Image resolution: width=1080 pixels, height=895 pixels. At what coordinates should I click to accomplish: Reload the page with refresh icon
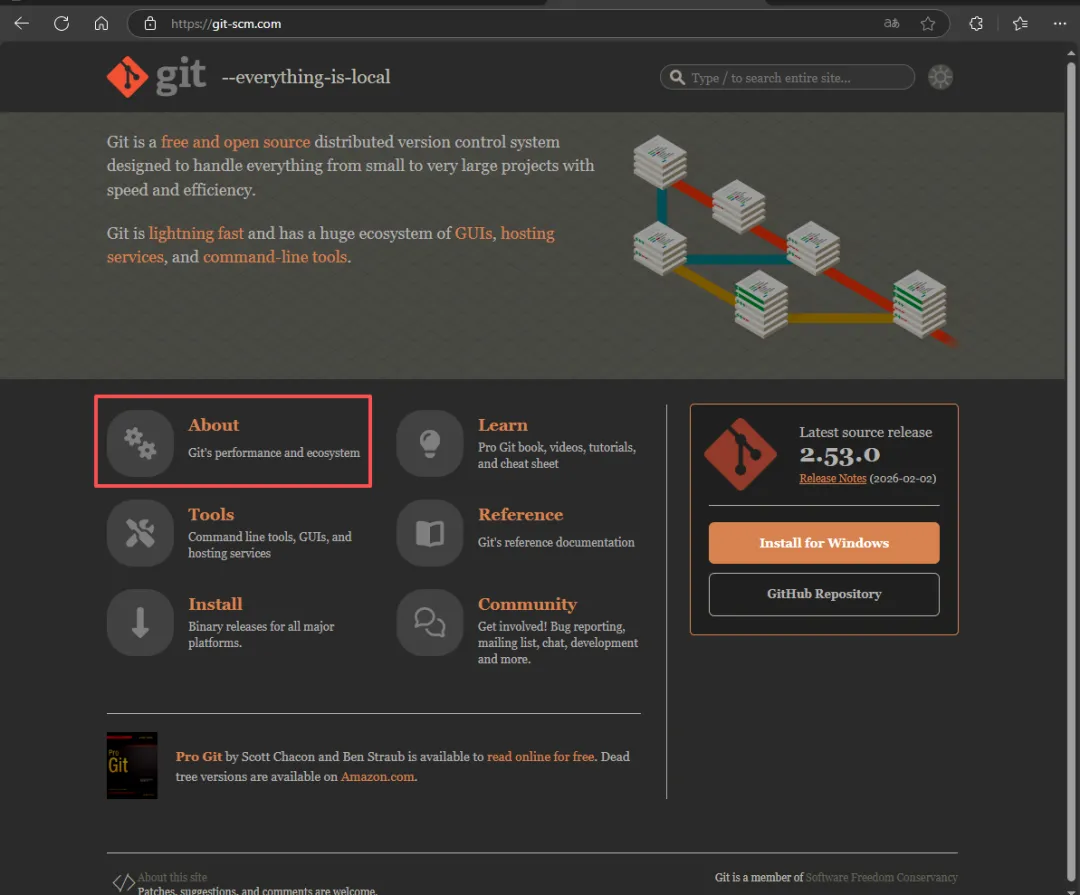[x=61, y=23]
